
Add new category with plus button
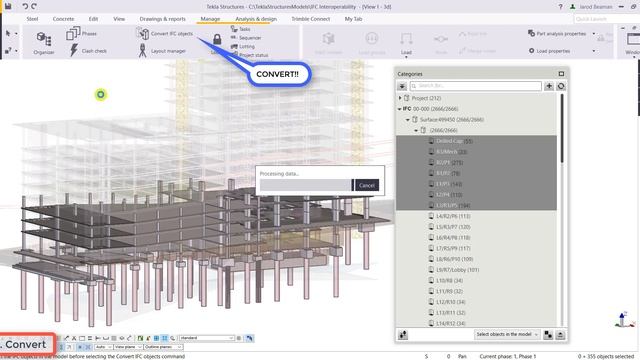click(x=549, y=86)
